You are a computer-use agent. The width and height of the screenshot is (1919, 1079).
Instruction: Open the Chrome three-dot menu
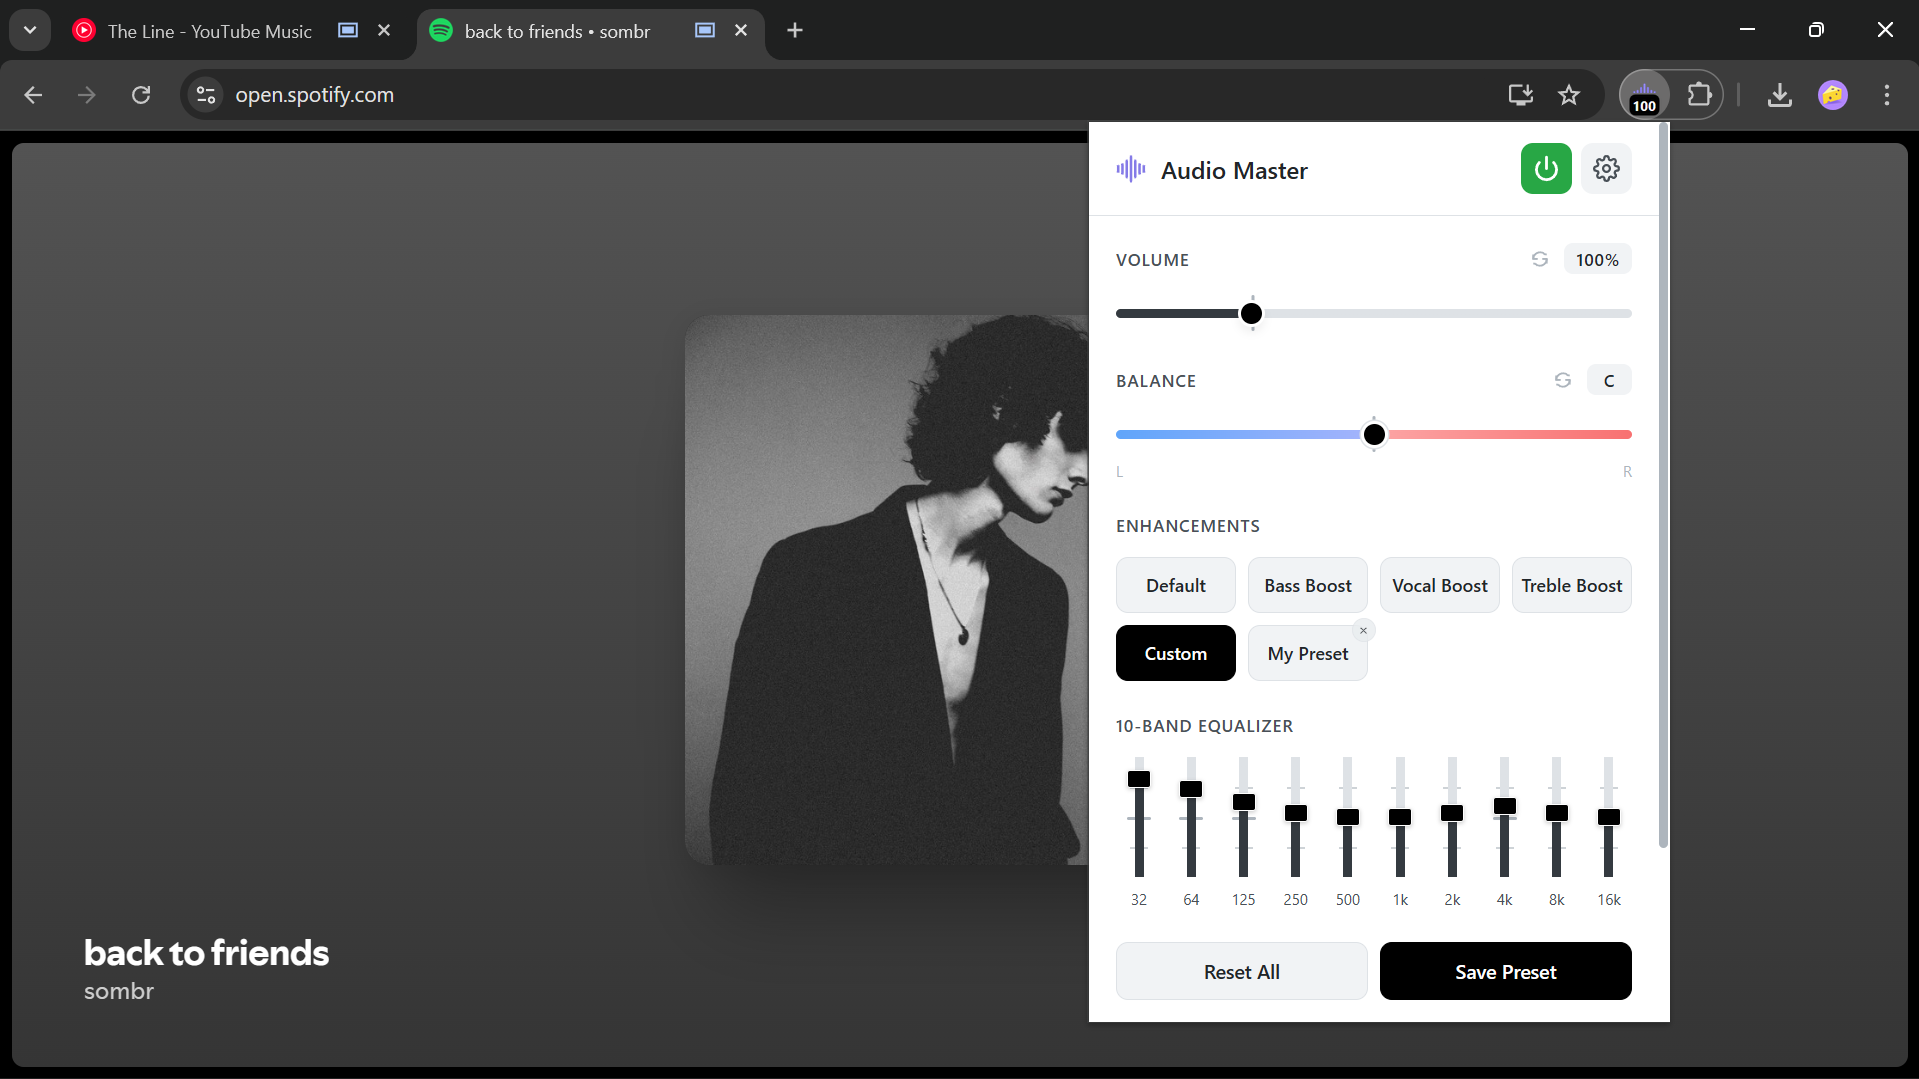[x=1886, y=96]
